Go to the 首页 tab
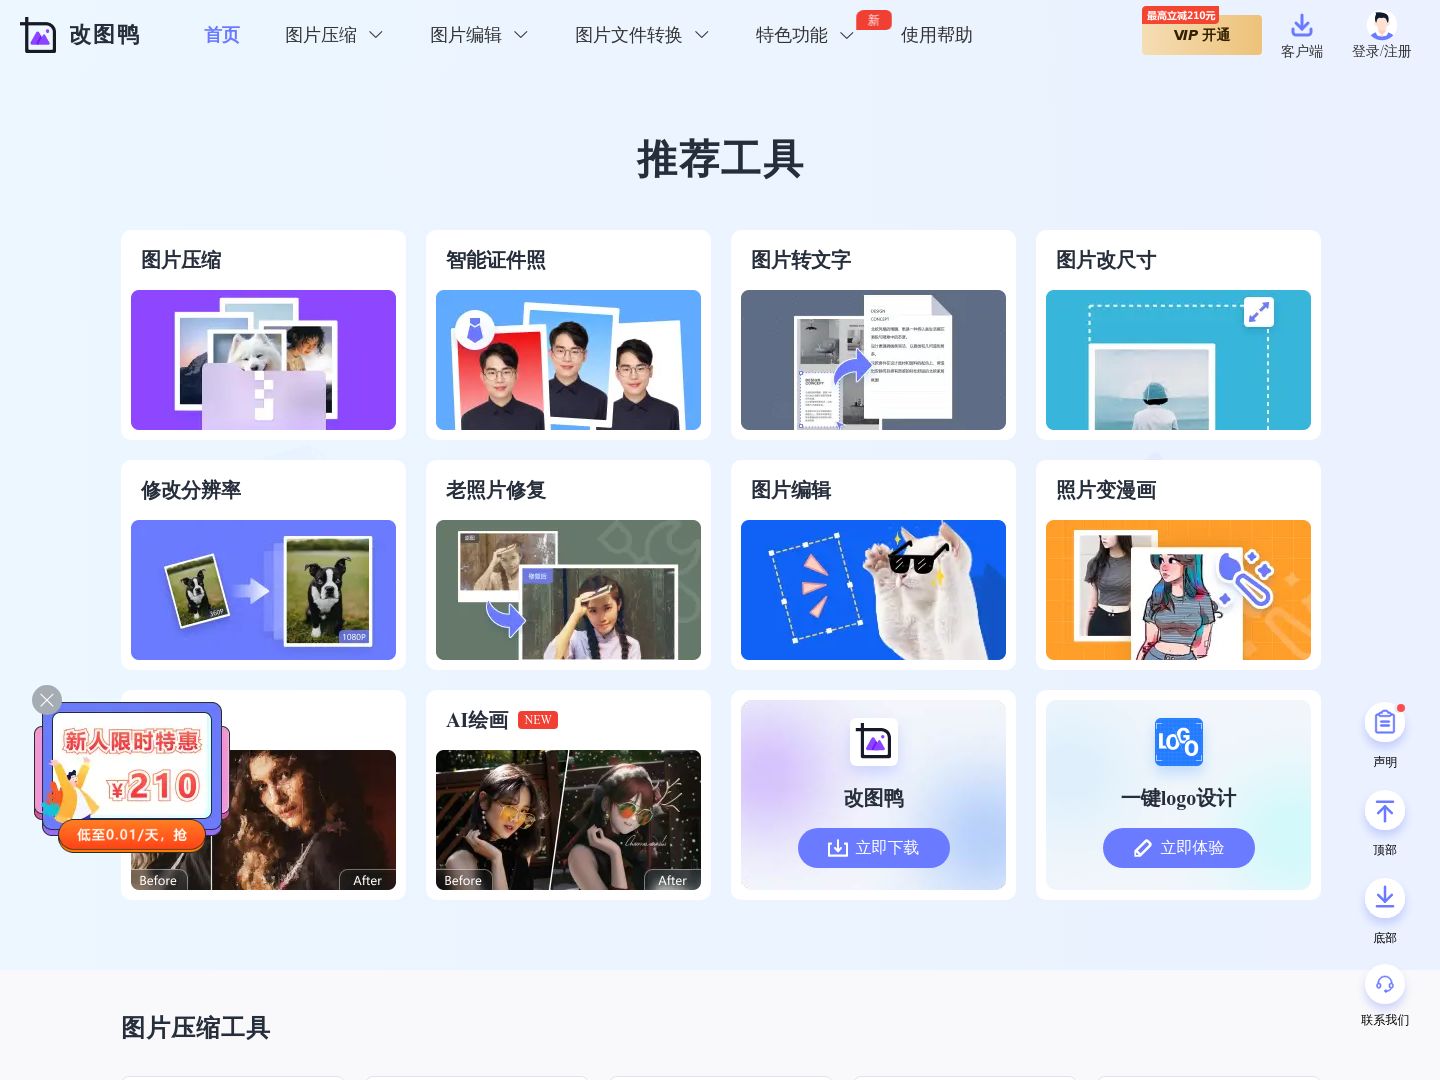The image size is (1440, 1080). pos(222,35)
